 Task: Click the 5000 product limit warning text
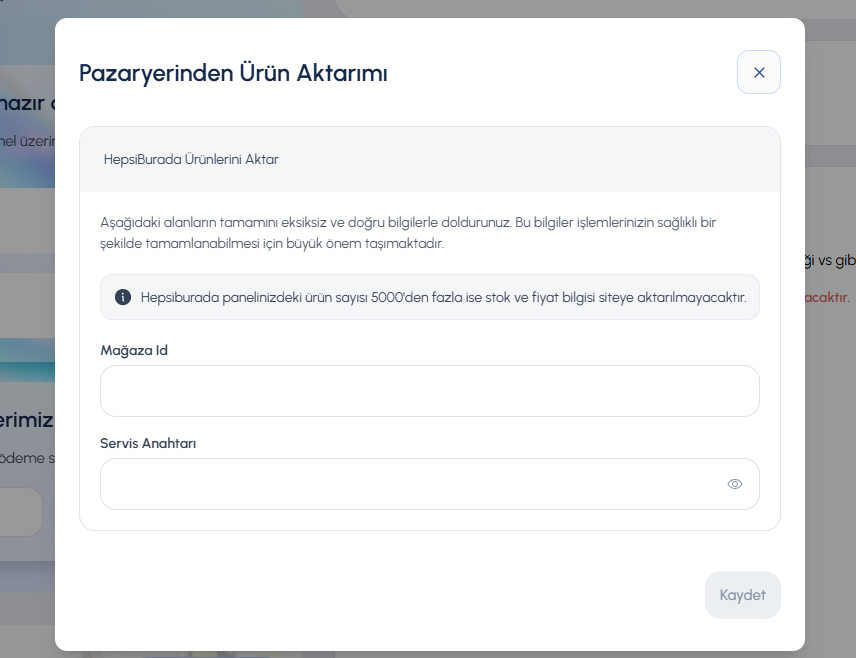(x=443, y=297)
